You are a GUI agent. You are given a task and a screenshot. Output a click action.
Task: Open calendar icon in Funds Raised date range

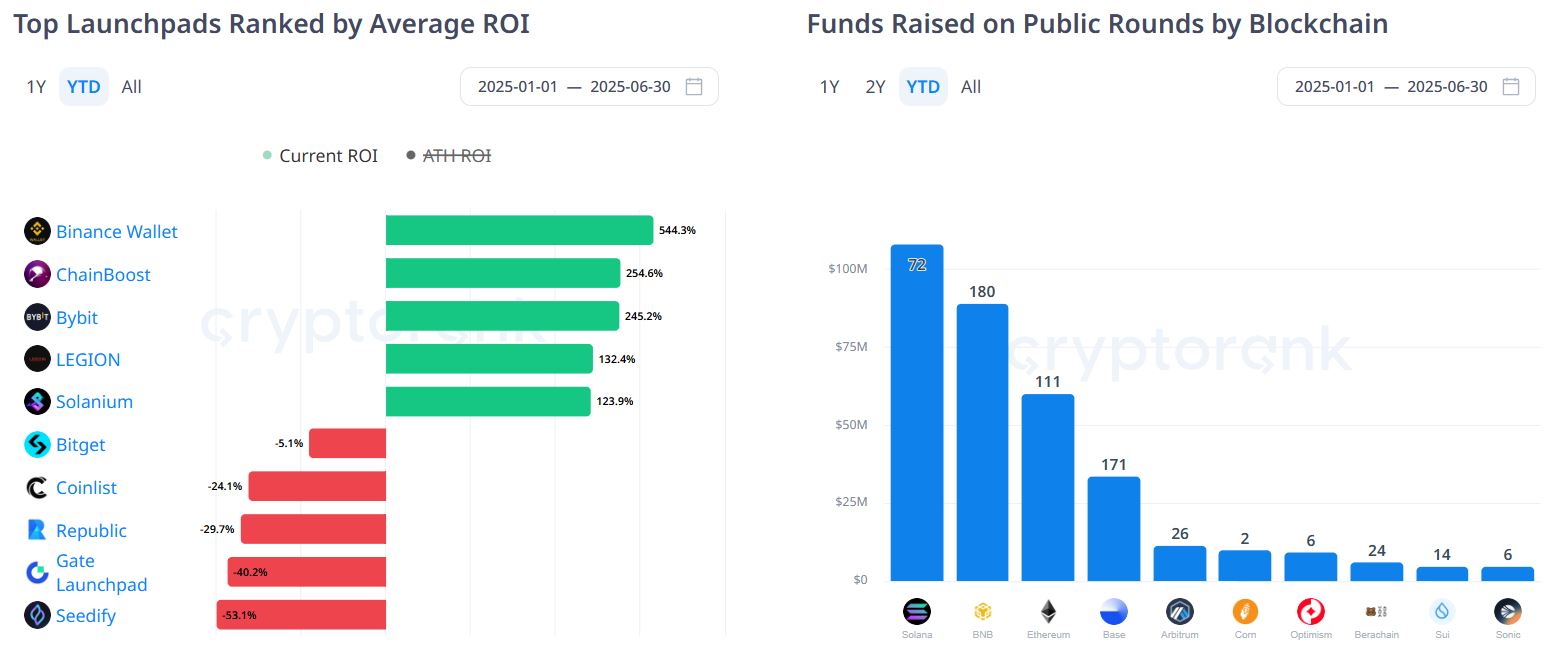click(1511, 86)
